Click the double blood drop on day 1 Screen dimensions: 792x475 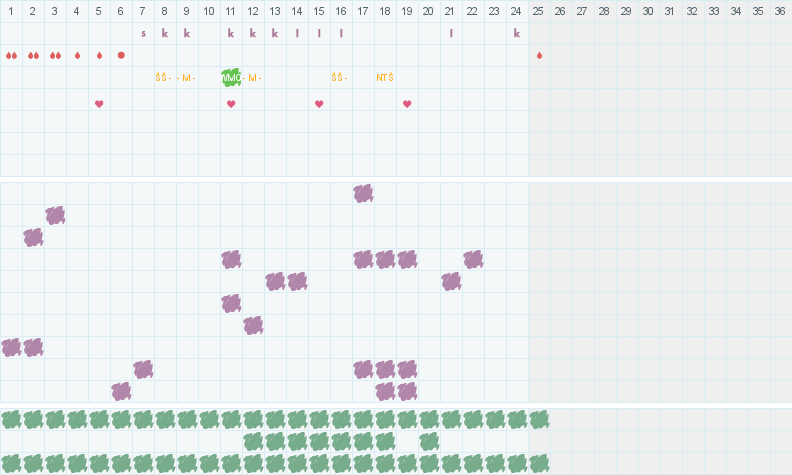(x=11, y=55)
